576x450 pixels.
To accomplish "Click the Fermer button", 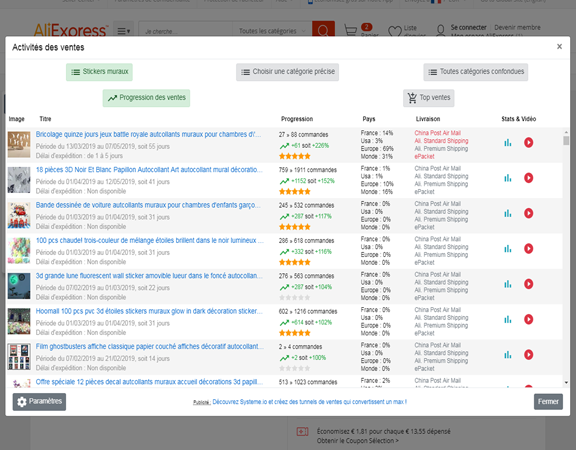I will click(548, 402).
